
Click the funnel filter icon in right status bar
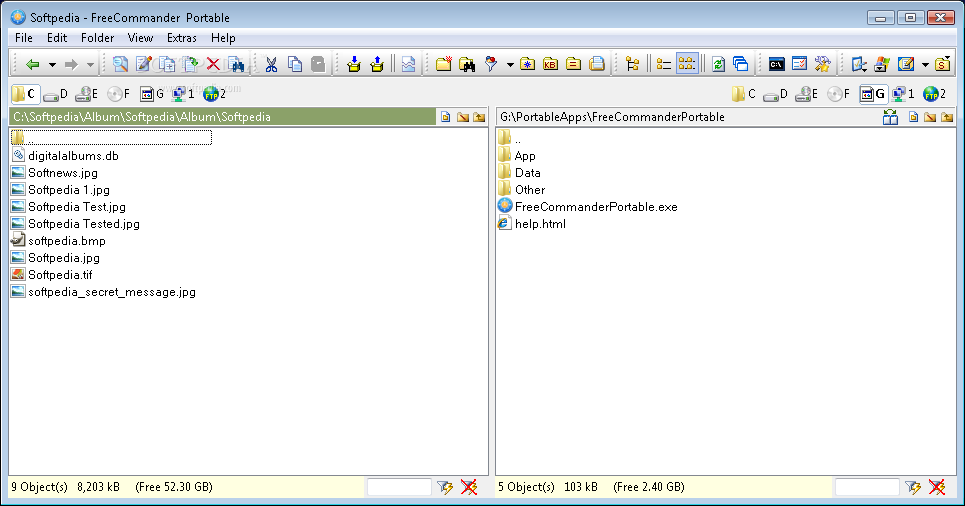pyautogui.click(x=913, y=488)
